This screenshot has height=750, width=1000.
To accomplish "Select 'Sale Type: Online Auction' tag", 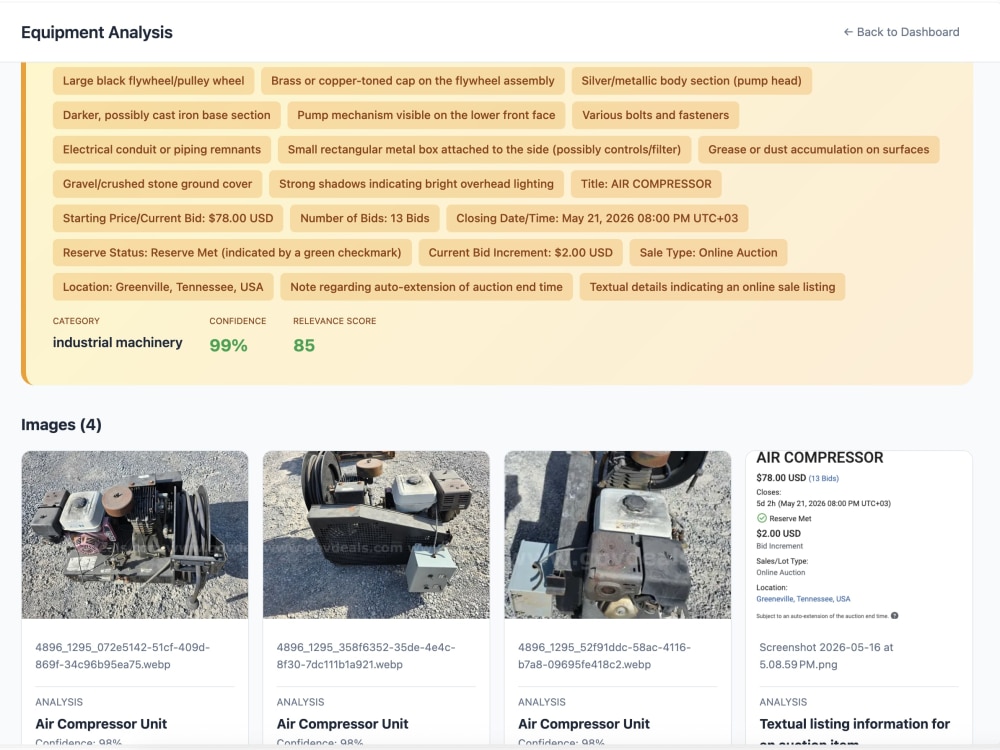I will (x=709, y=253).
